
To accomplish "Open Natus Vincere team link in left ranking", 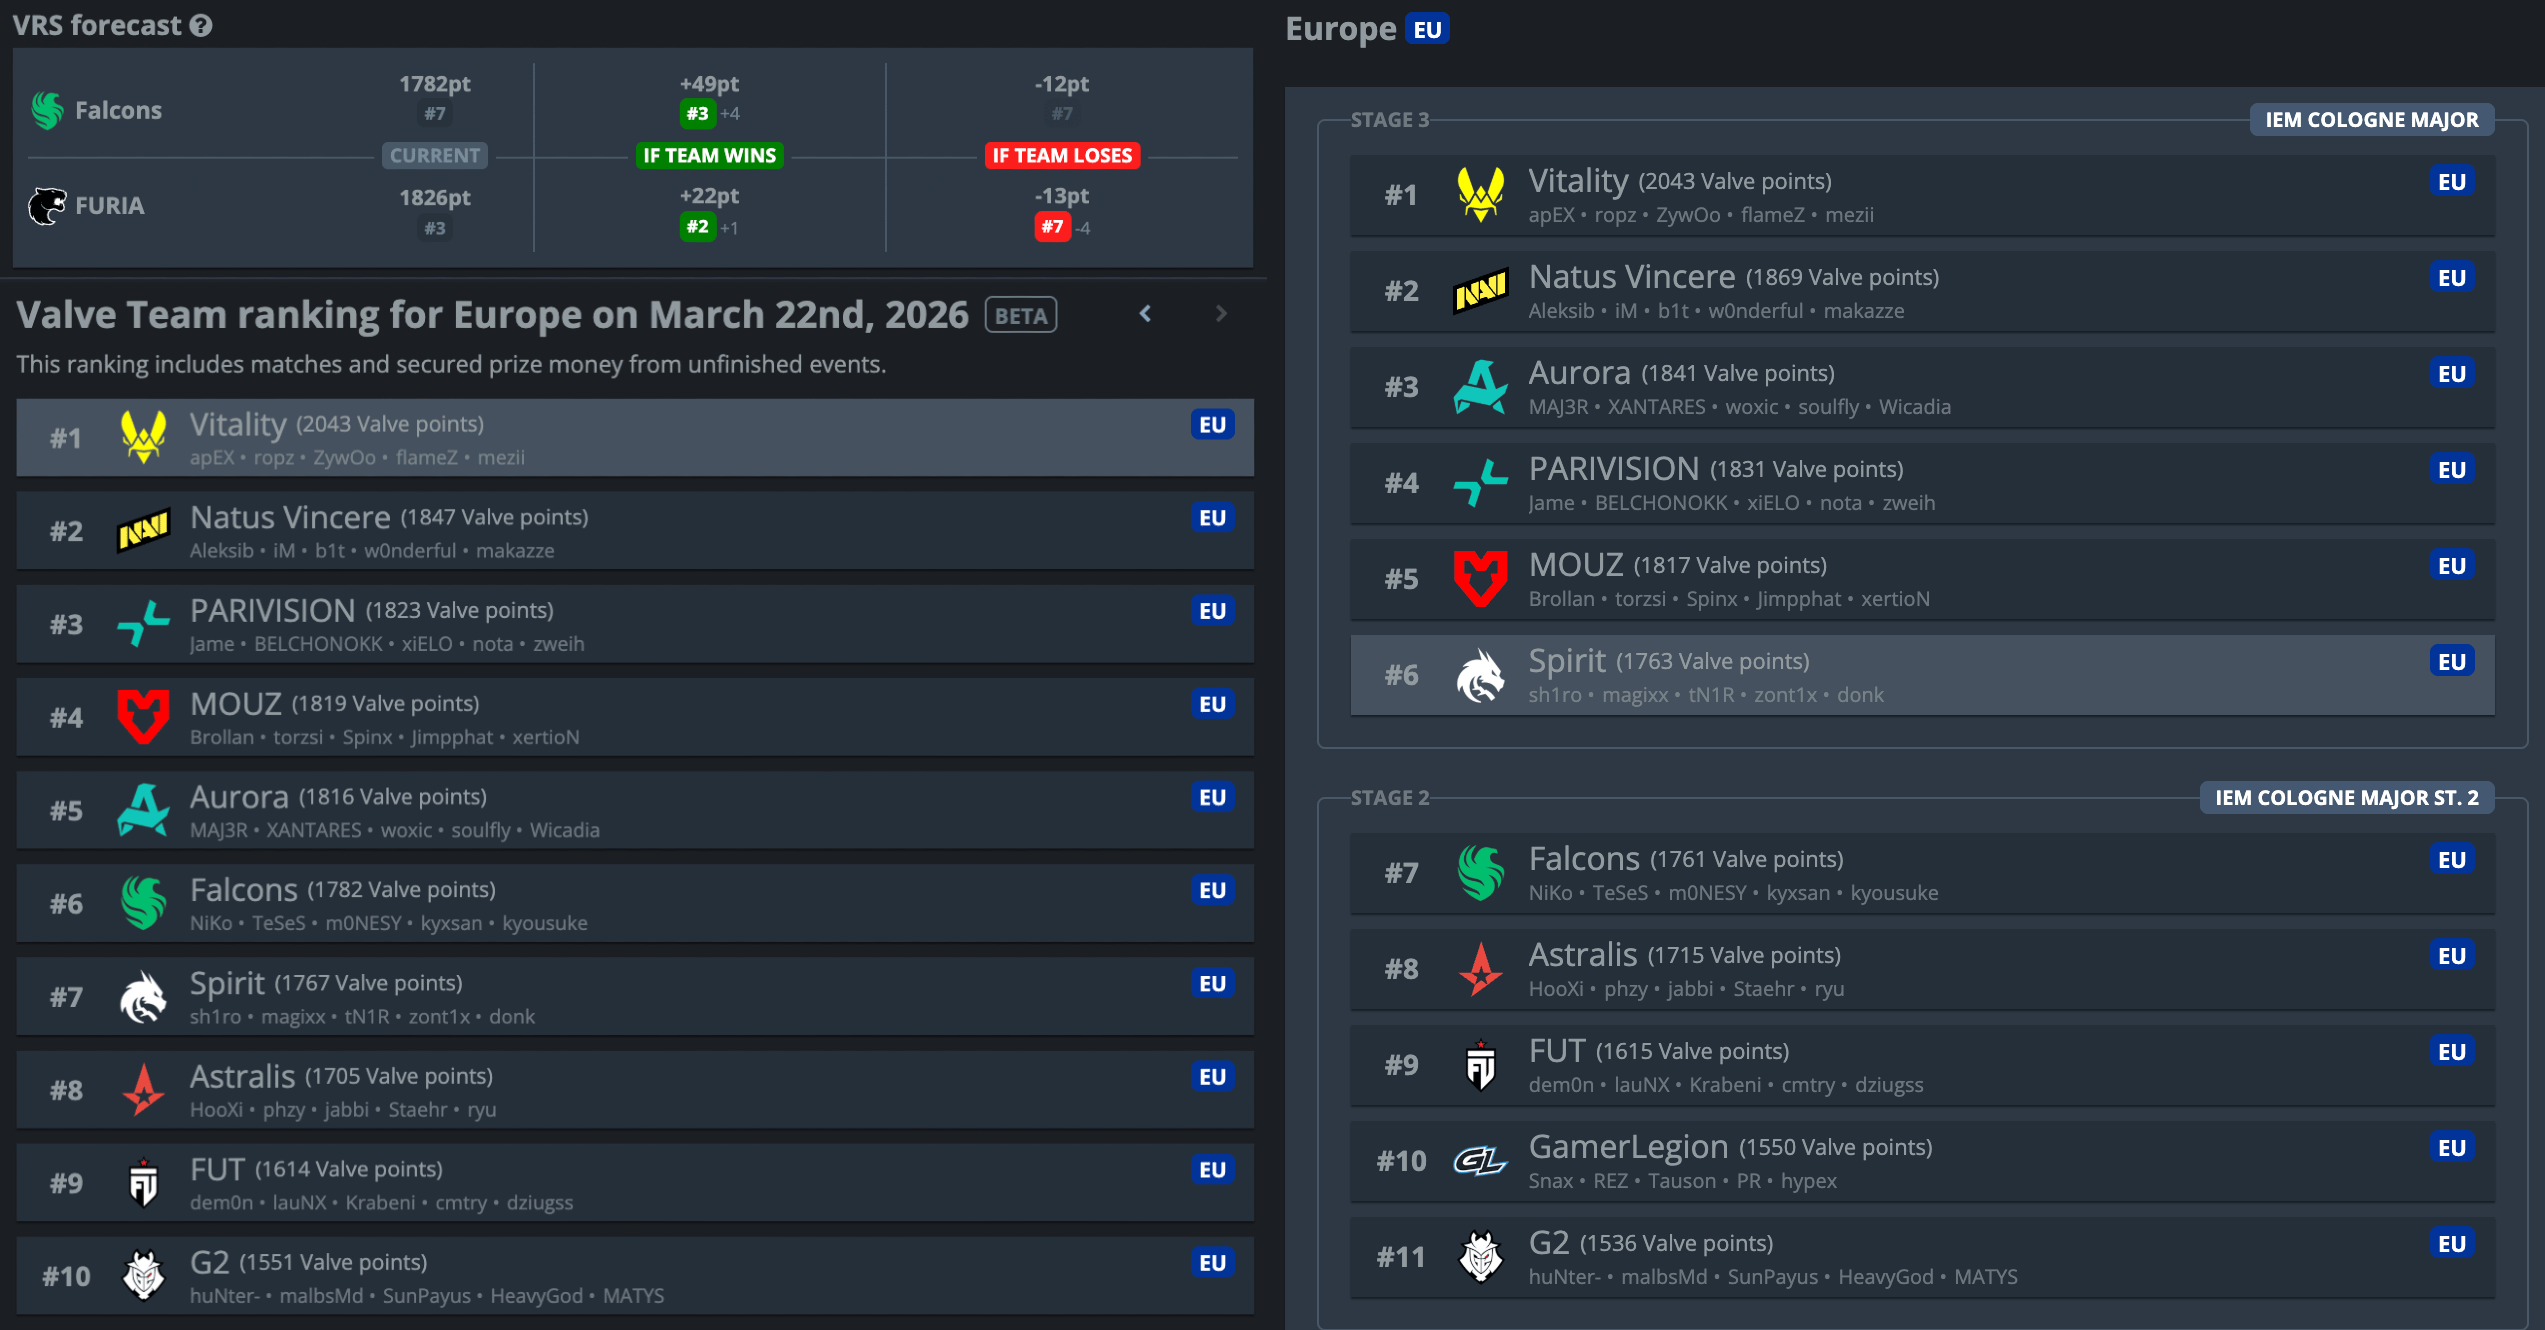I will point(290,518).
